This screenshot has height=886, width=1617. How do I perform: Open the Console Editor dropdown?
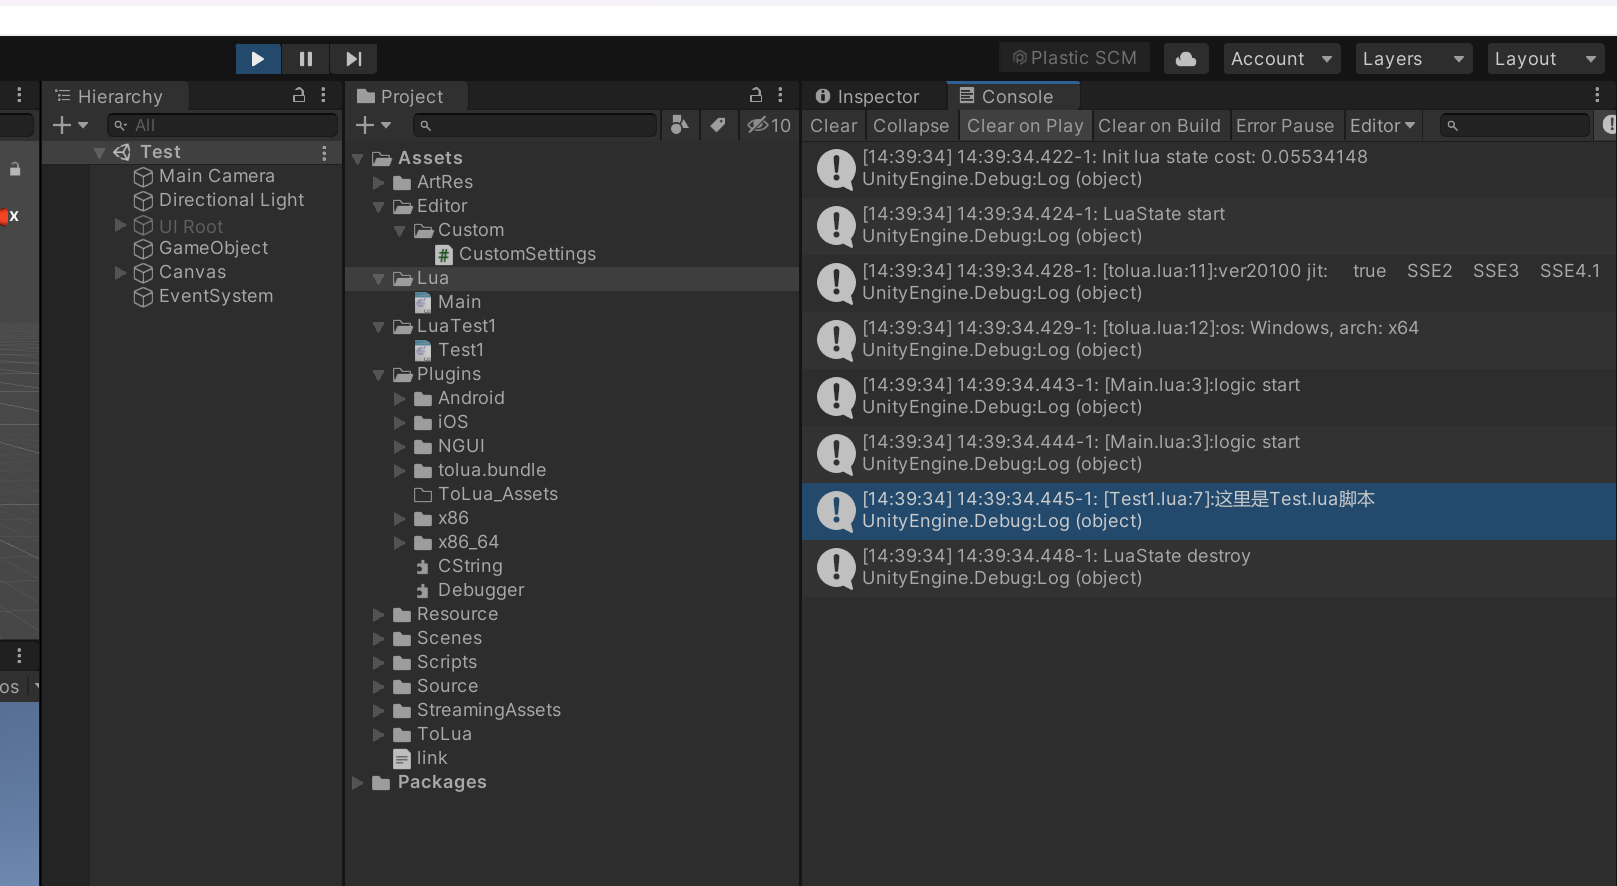[x=1383, y=125]
